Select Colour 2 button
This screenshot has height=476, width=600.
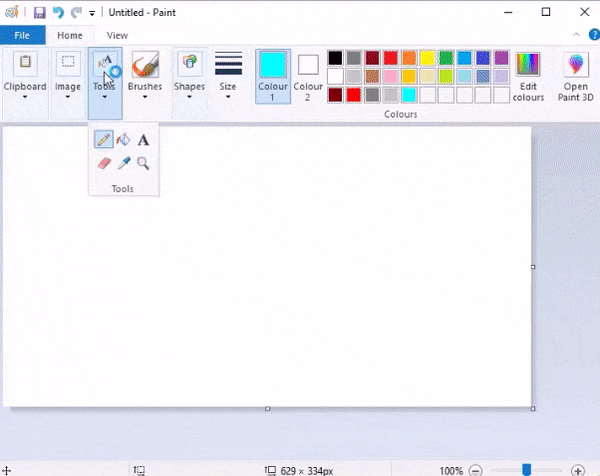click(x=308, y=77)
